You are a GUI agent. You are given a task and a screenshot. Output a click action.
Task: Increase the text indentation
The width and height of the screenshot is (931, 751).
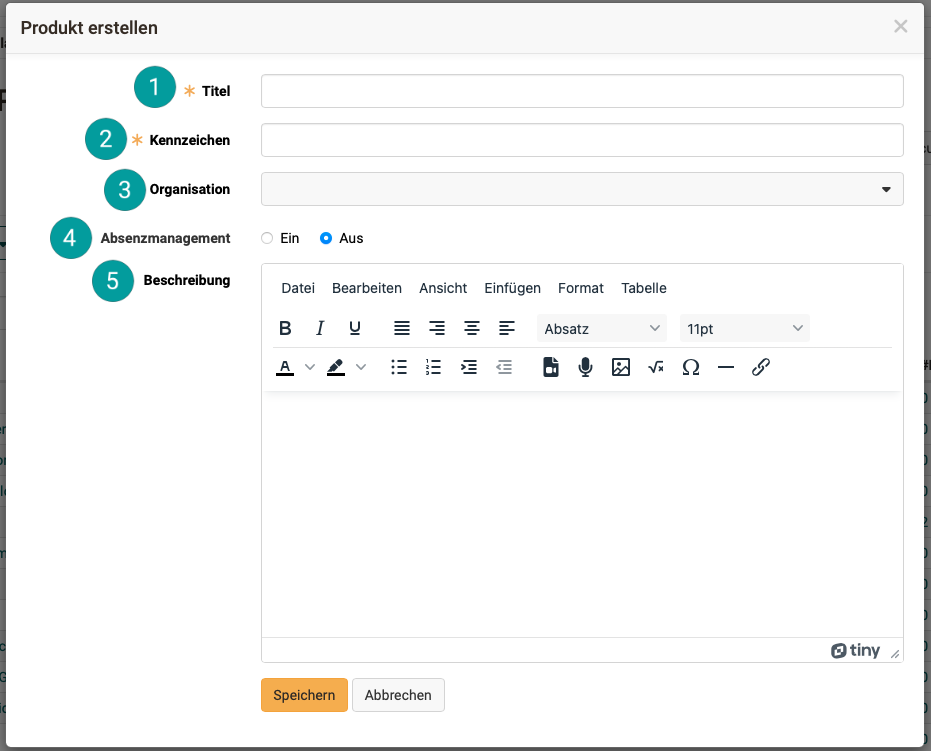[469, 367]
